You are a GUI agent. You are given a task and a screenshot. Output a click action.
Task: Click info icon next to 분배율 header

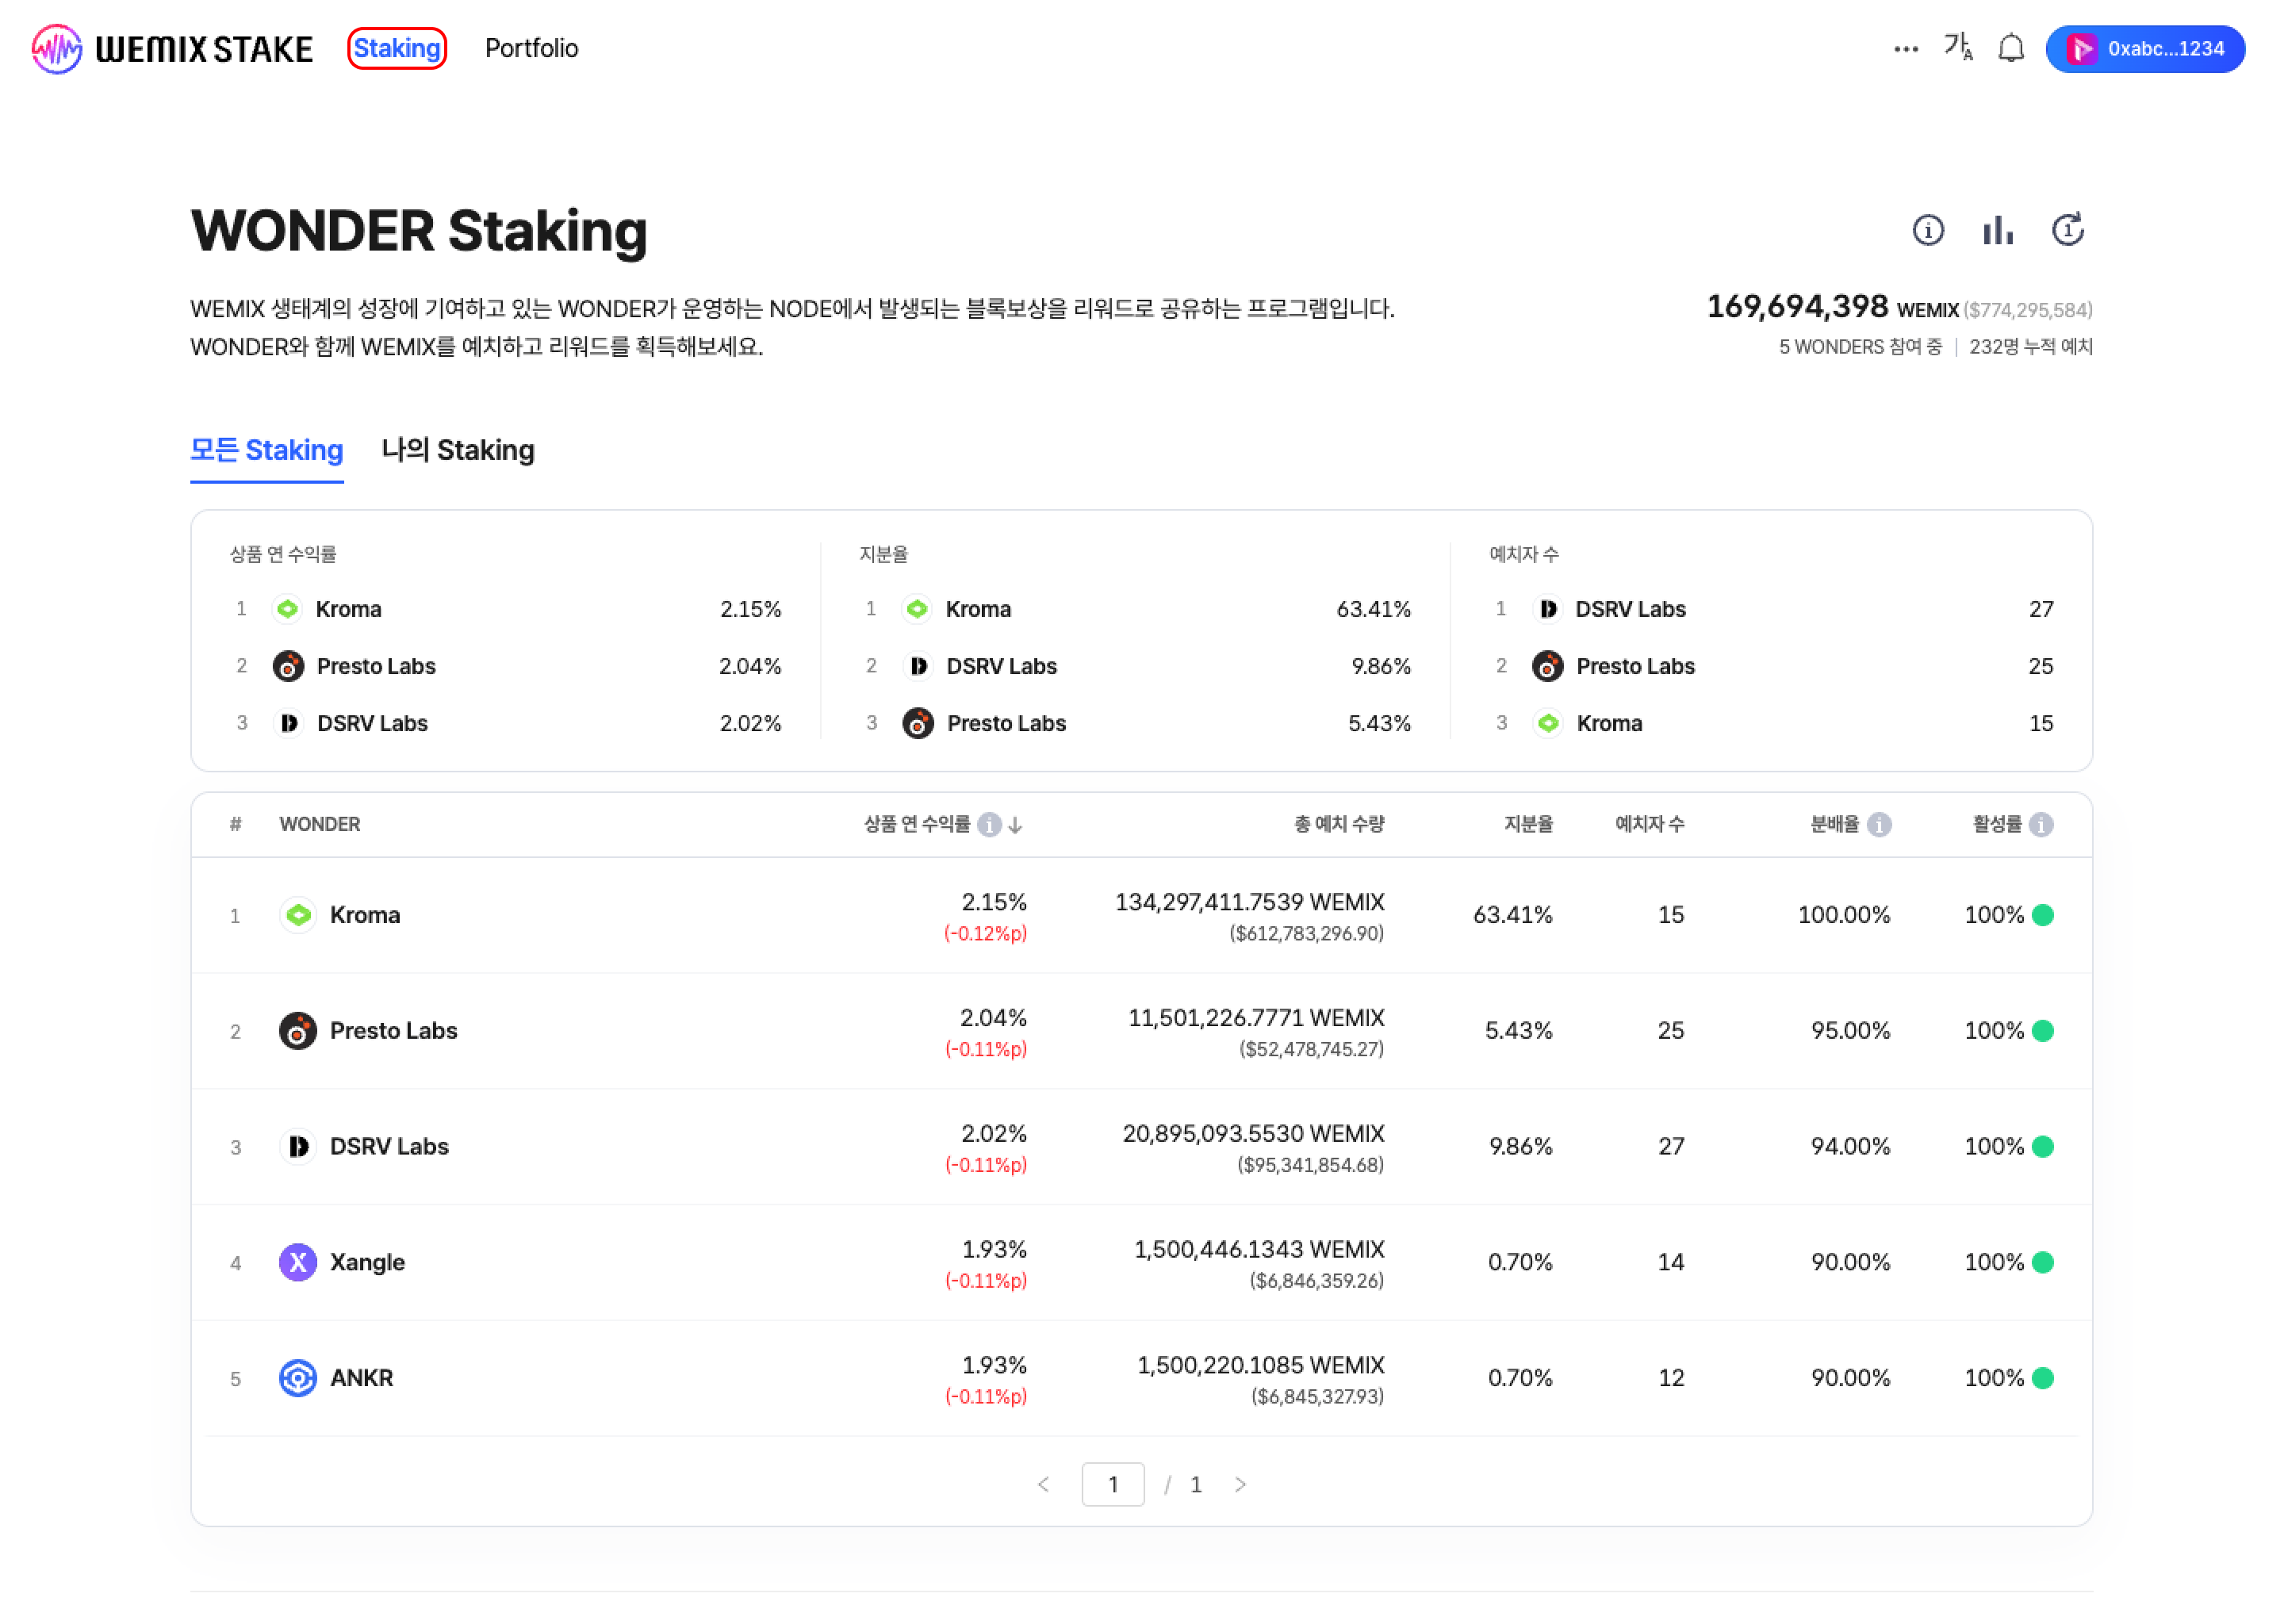[1879, 824]
